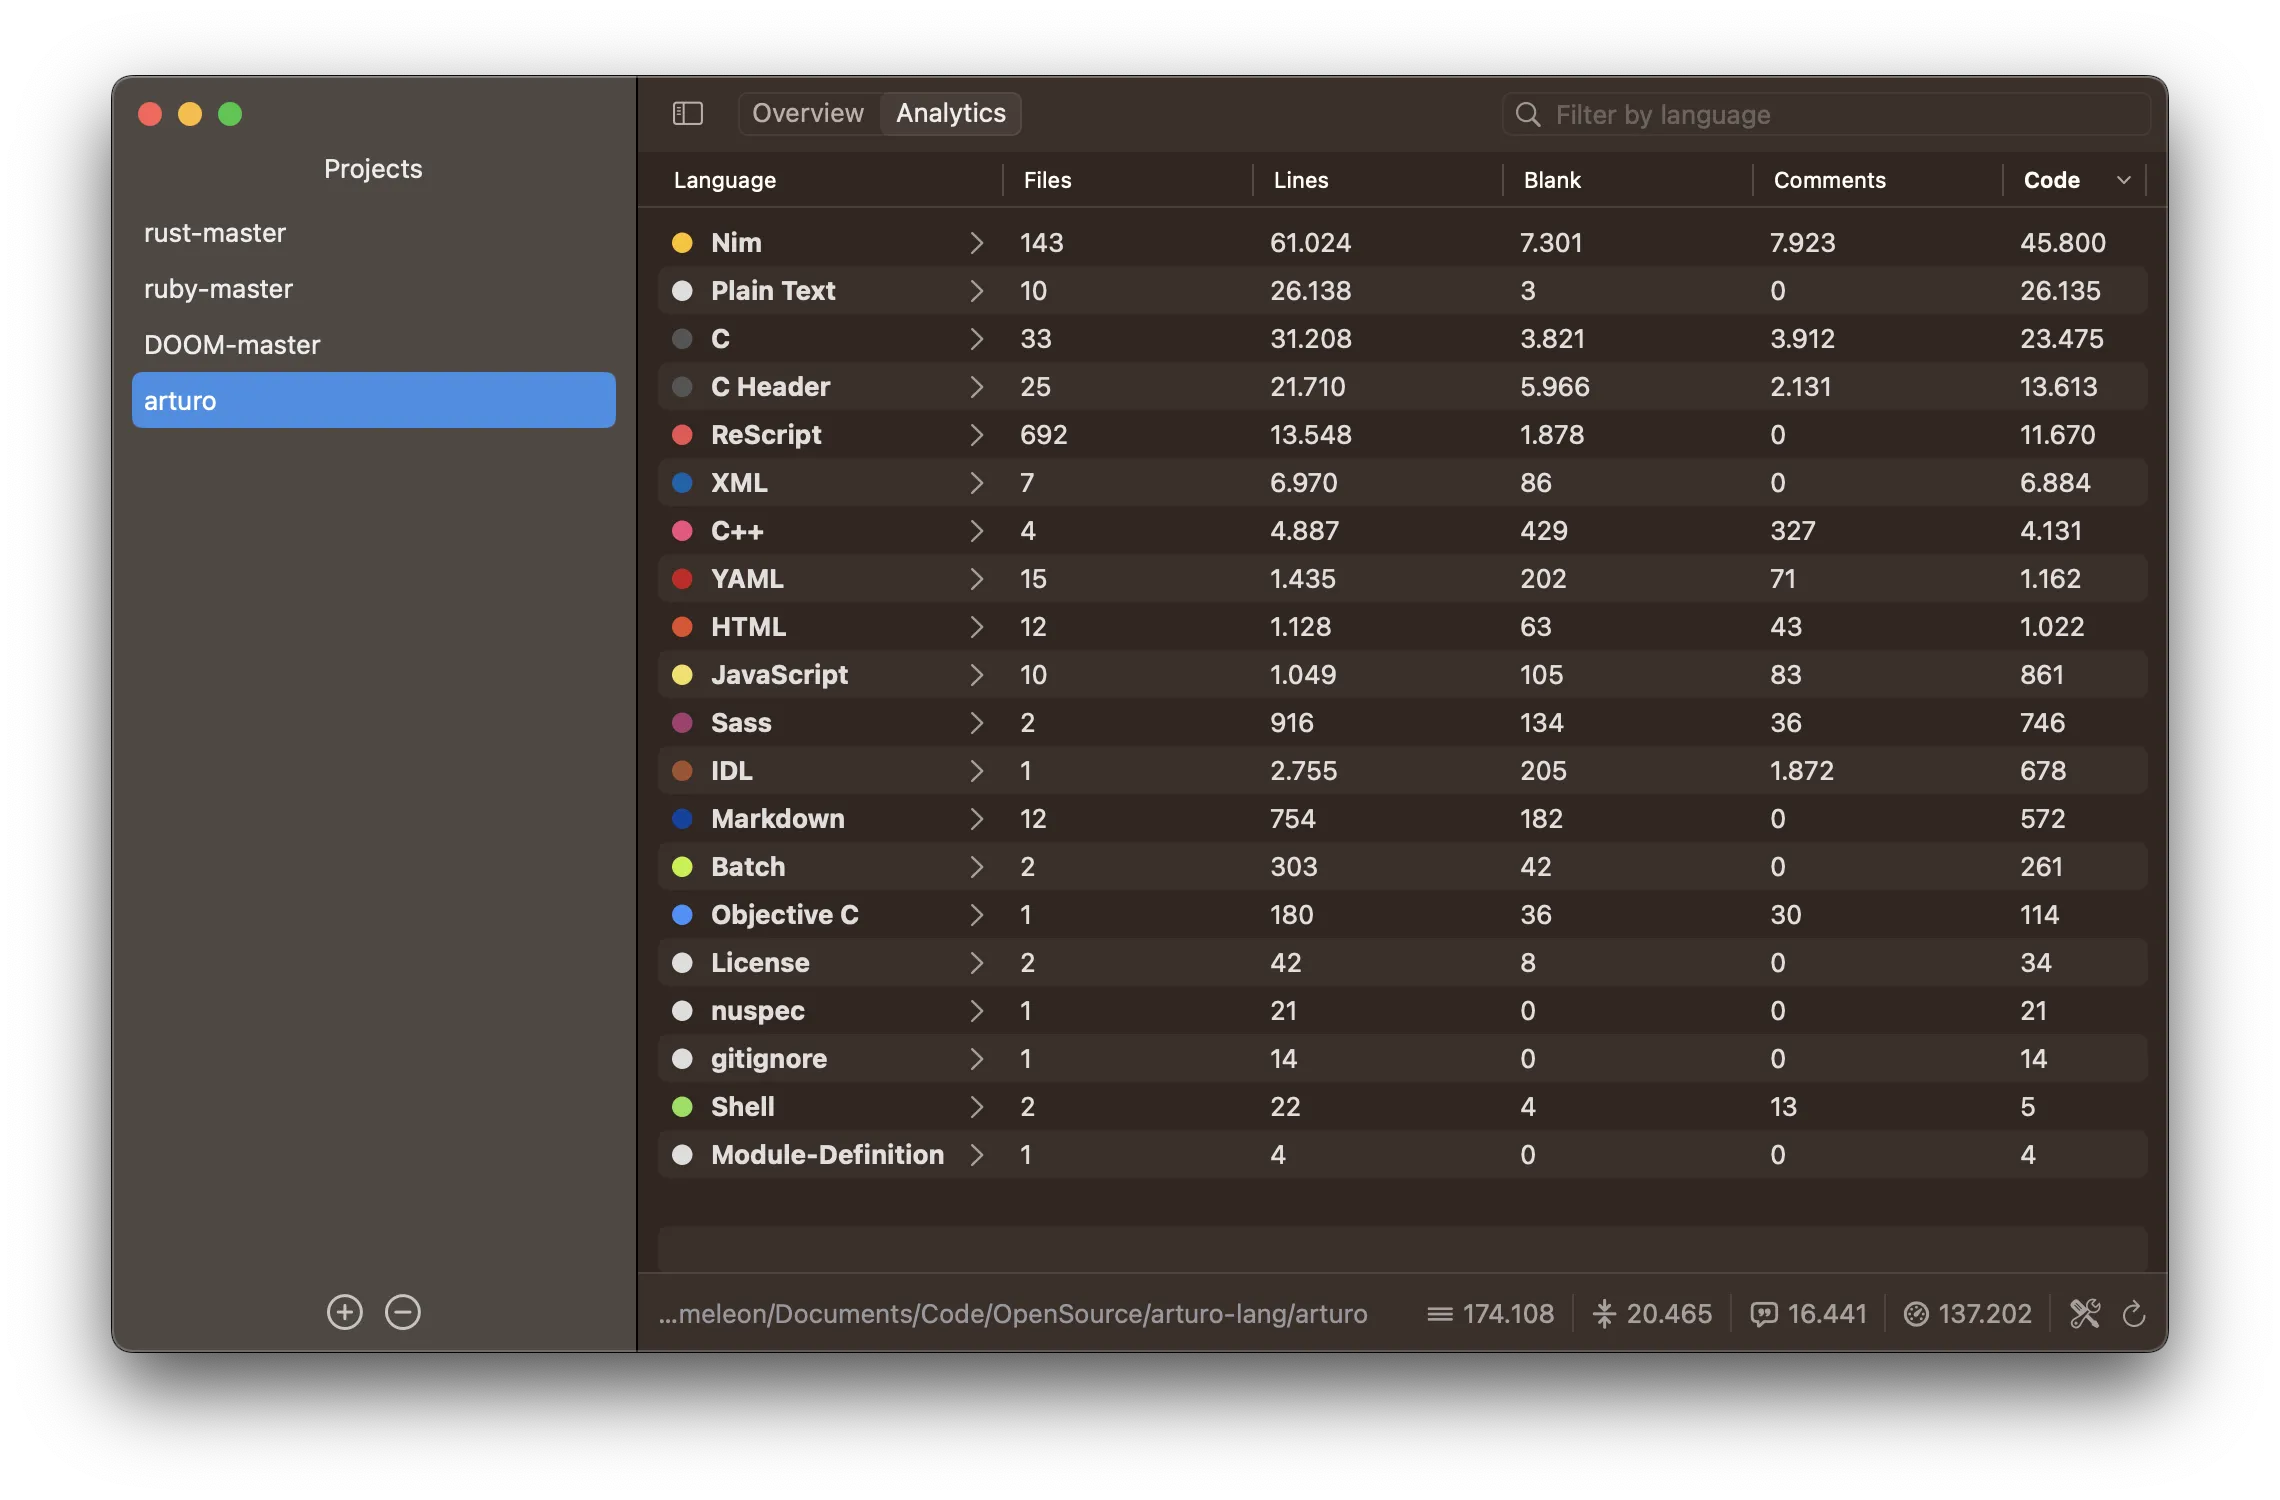Expand the Nim language row chevron
This screenshot has height=1500, width=2280.
[977, 243]
